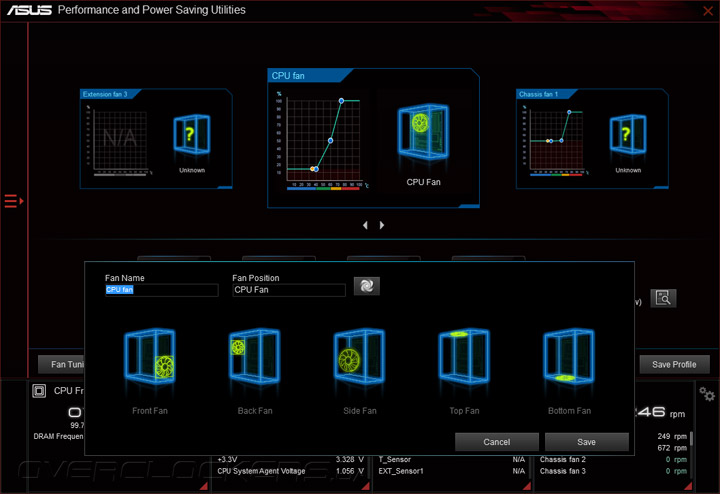Go to previous fan with left arrow

coord(365,225)
